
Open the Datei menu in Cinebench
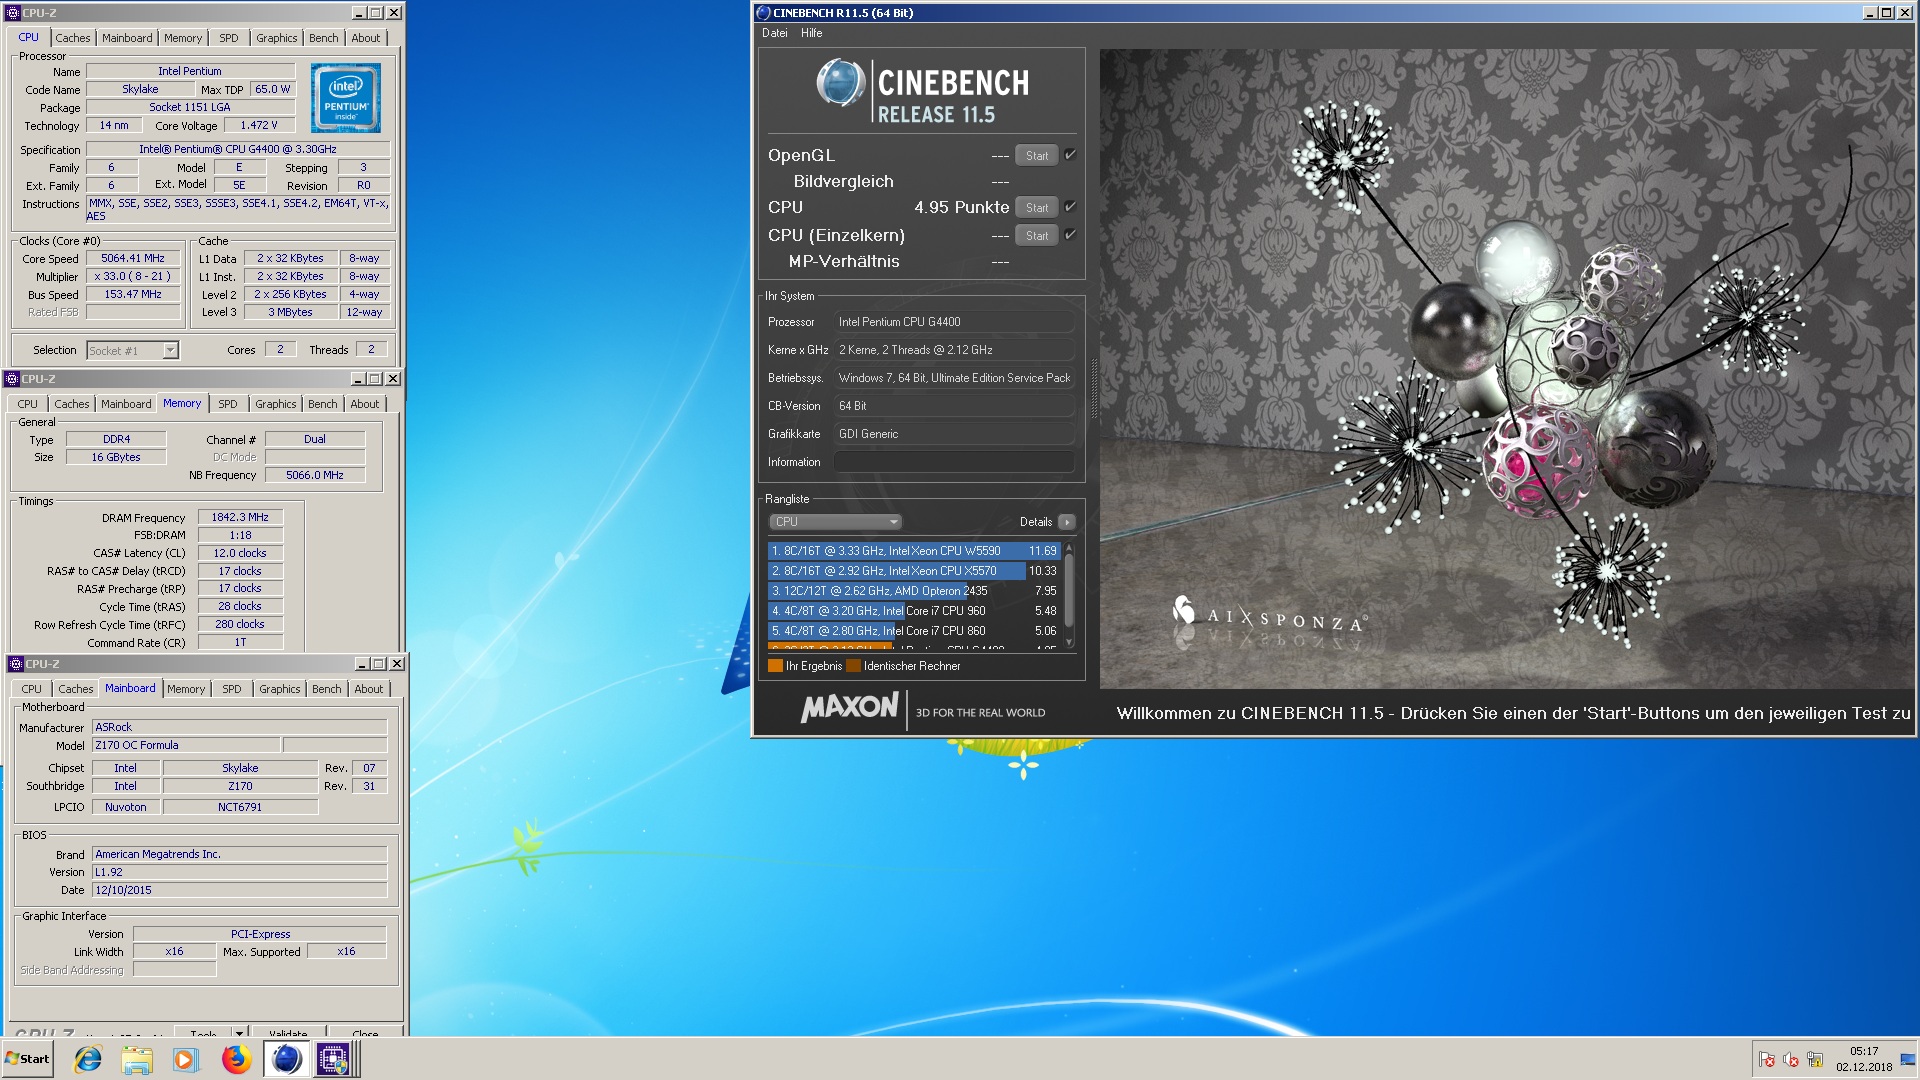774,33
